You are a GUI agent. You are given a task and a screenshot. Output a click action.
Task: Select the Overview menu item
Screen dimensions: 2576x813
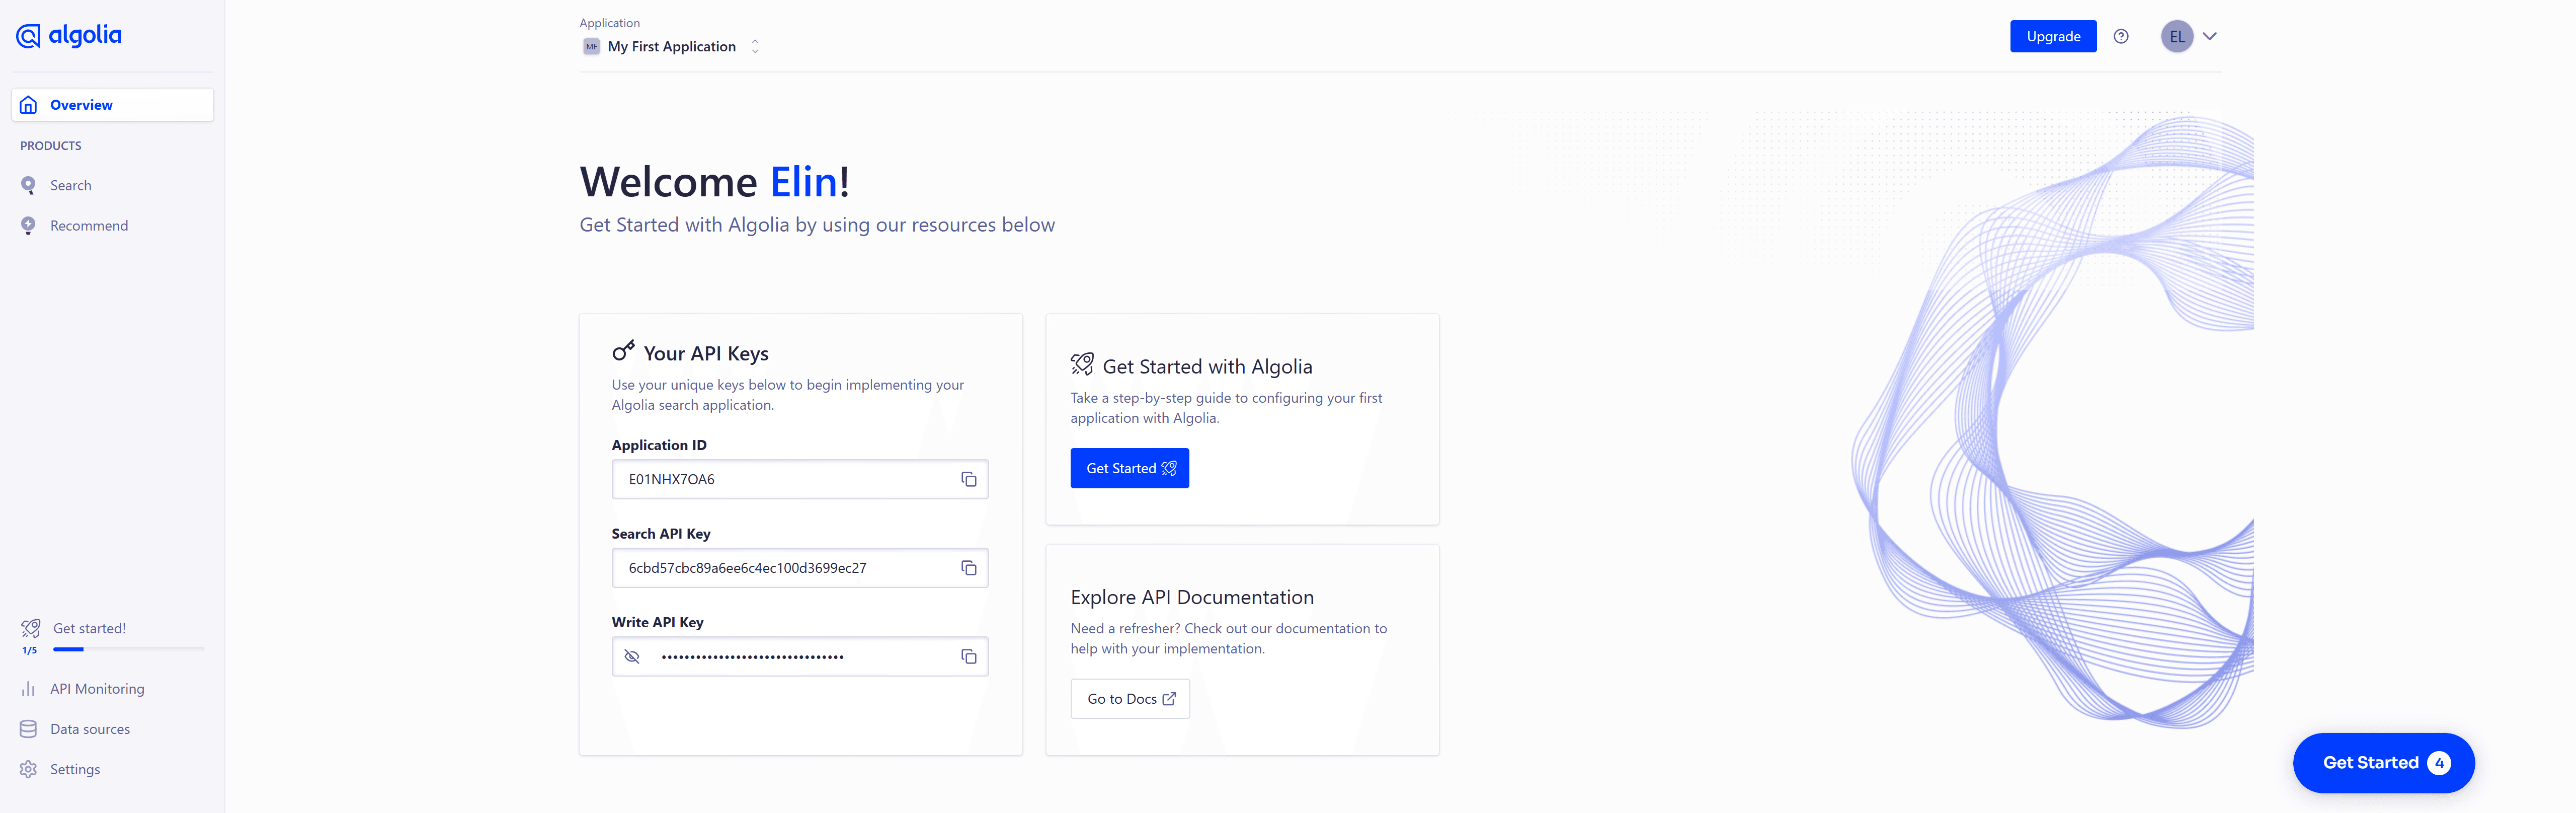(113, 105)
